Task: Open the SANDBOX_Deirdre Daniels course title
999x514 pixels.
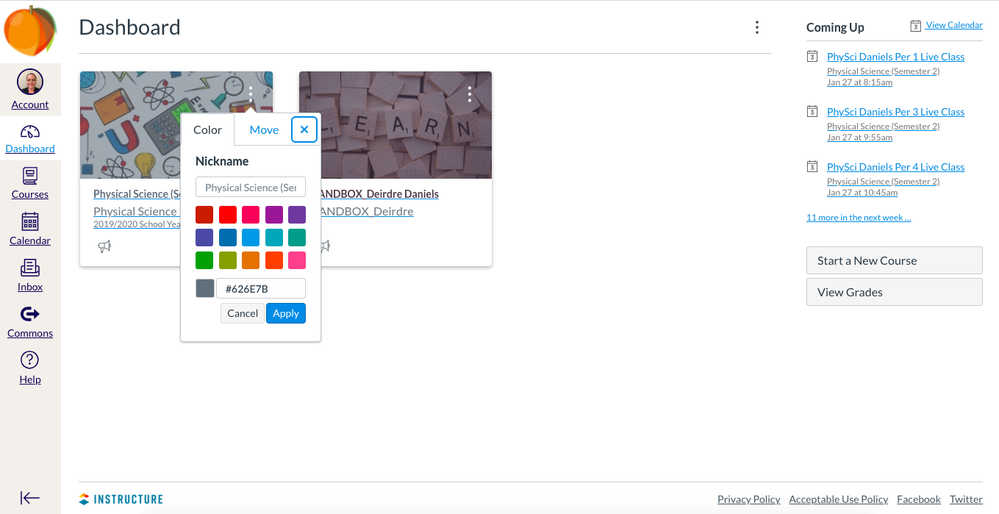Action: [380, 194]
